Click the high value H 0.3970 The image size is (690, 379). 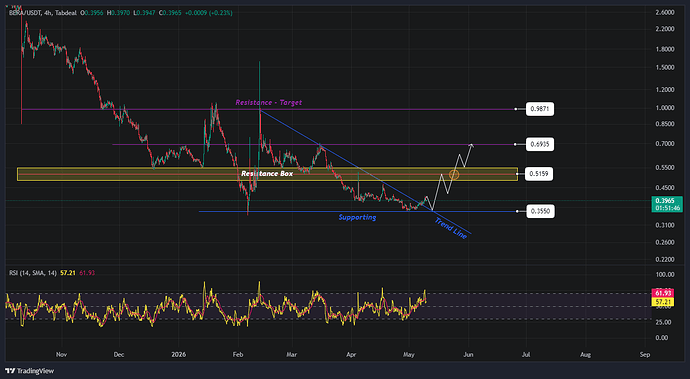[x=118, y=13]
